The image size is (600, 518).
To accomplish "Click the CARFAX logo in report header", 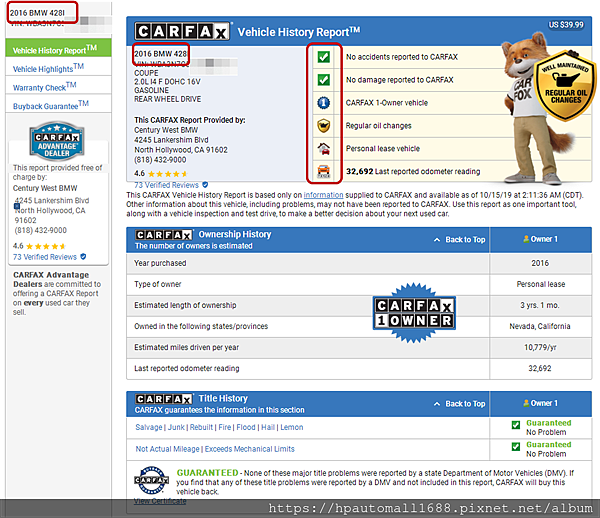I will (x=182, y=31).
